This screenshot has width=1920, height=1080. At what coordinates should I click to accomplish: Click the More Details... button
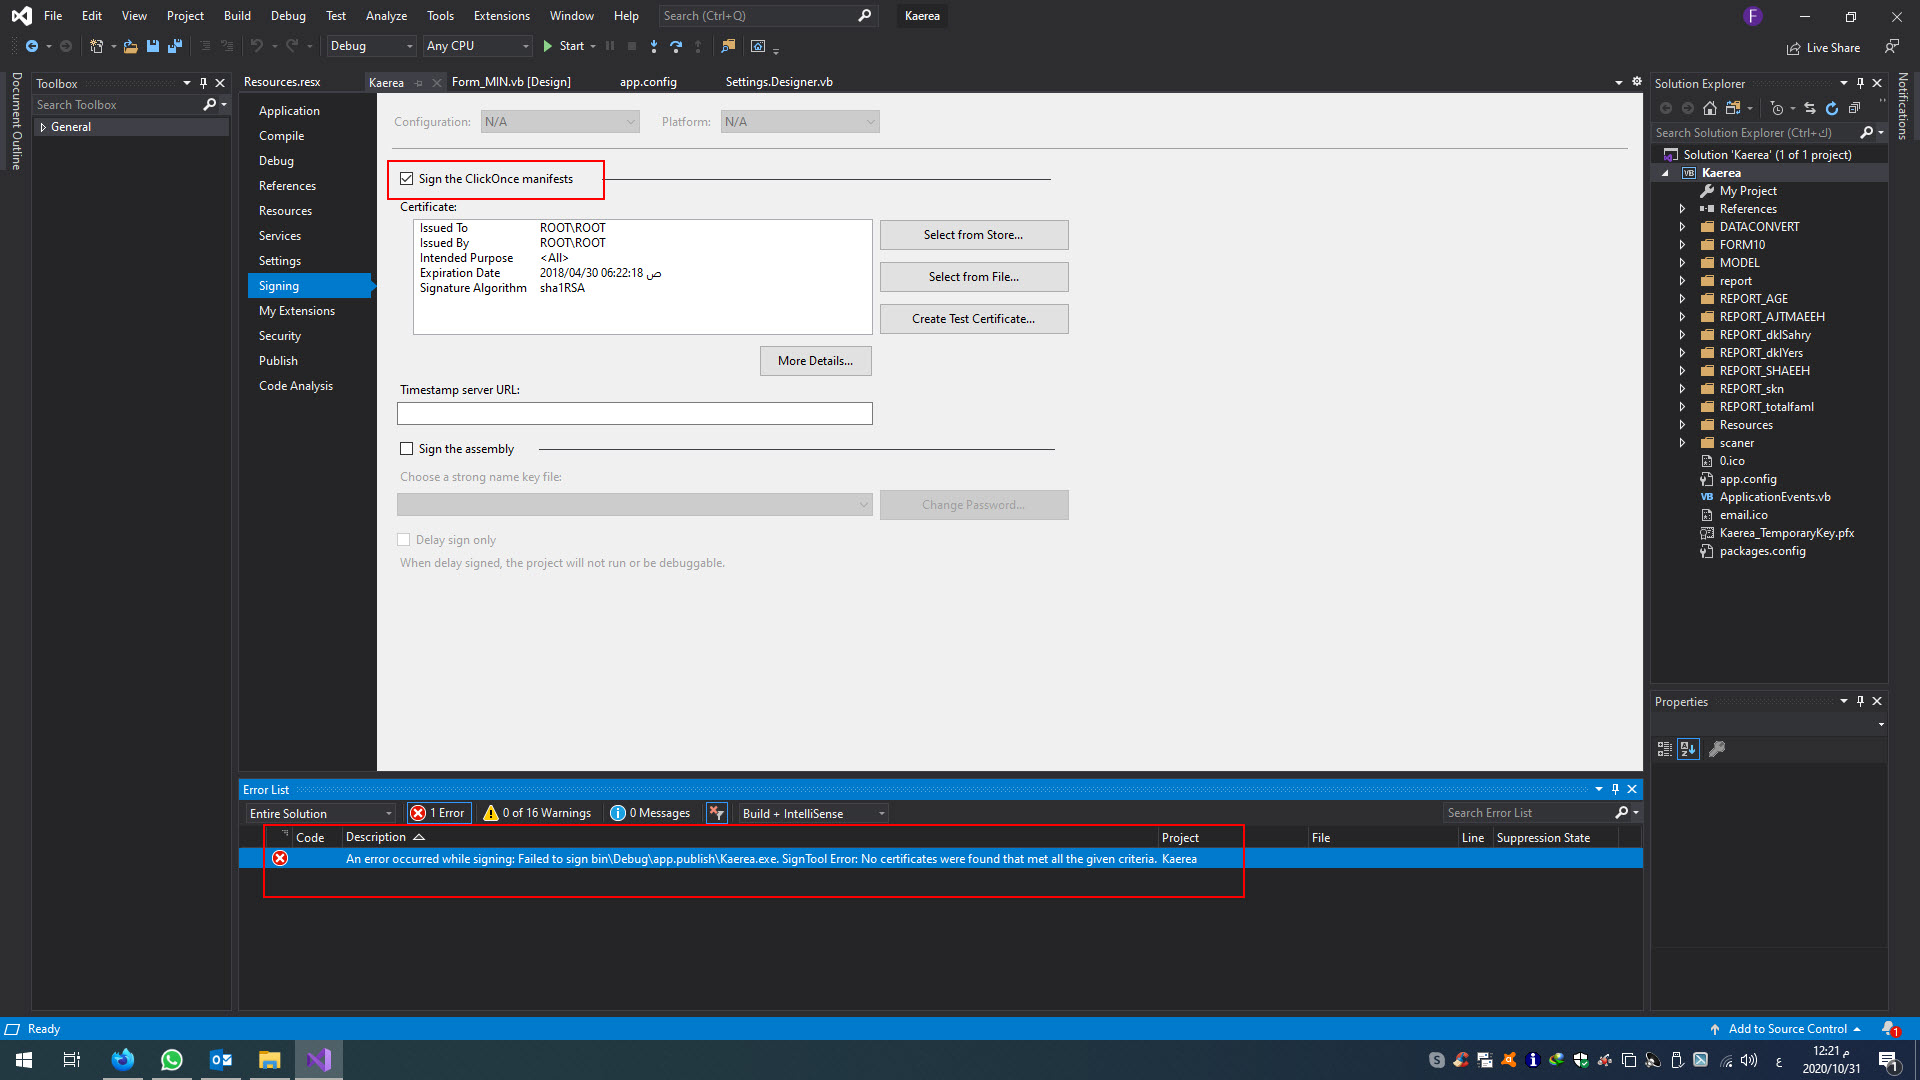coord(816,361)
